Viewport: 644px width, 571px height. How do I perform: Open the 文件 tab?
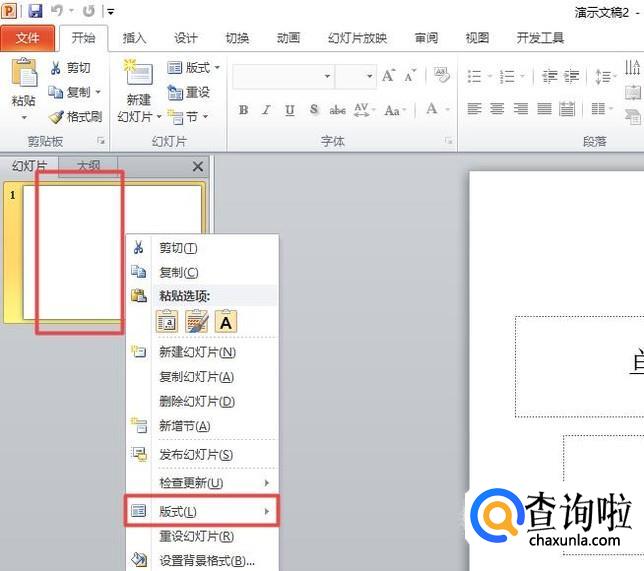tap(27, 38)
